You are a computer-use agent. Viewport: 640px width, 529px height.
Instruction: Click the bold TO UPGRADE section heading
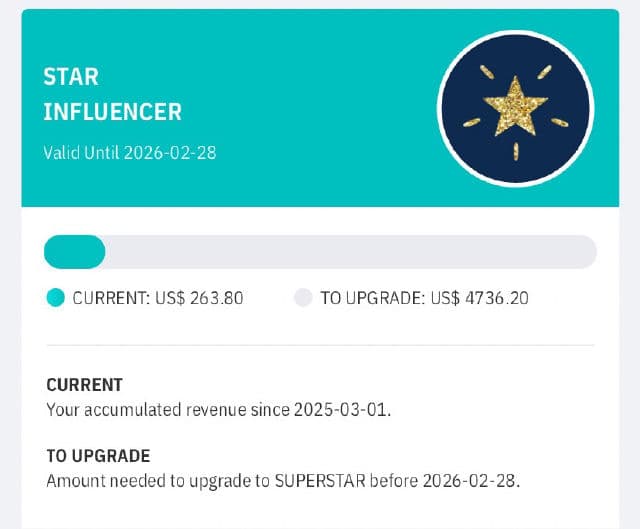[x=98, y=456]
